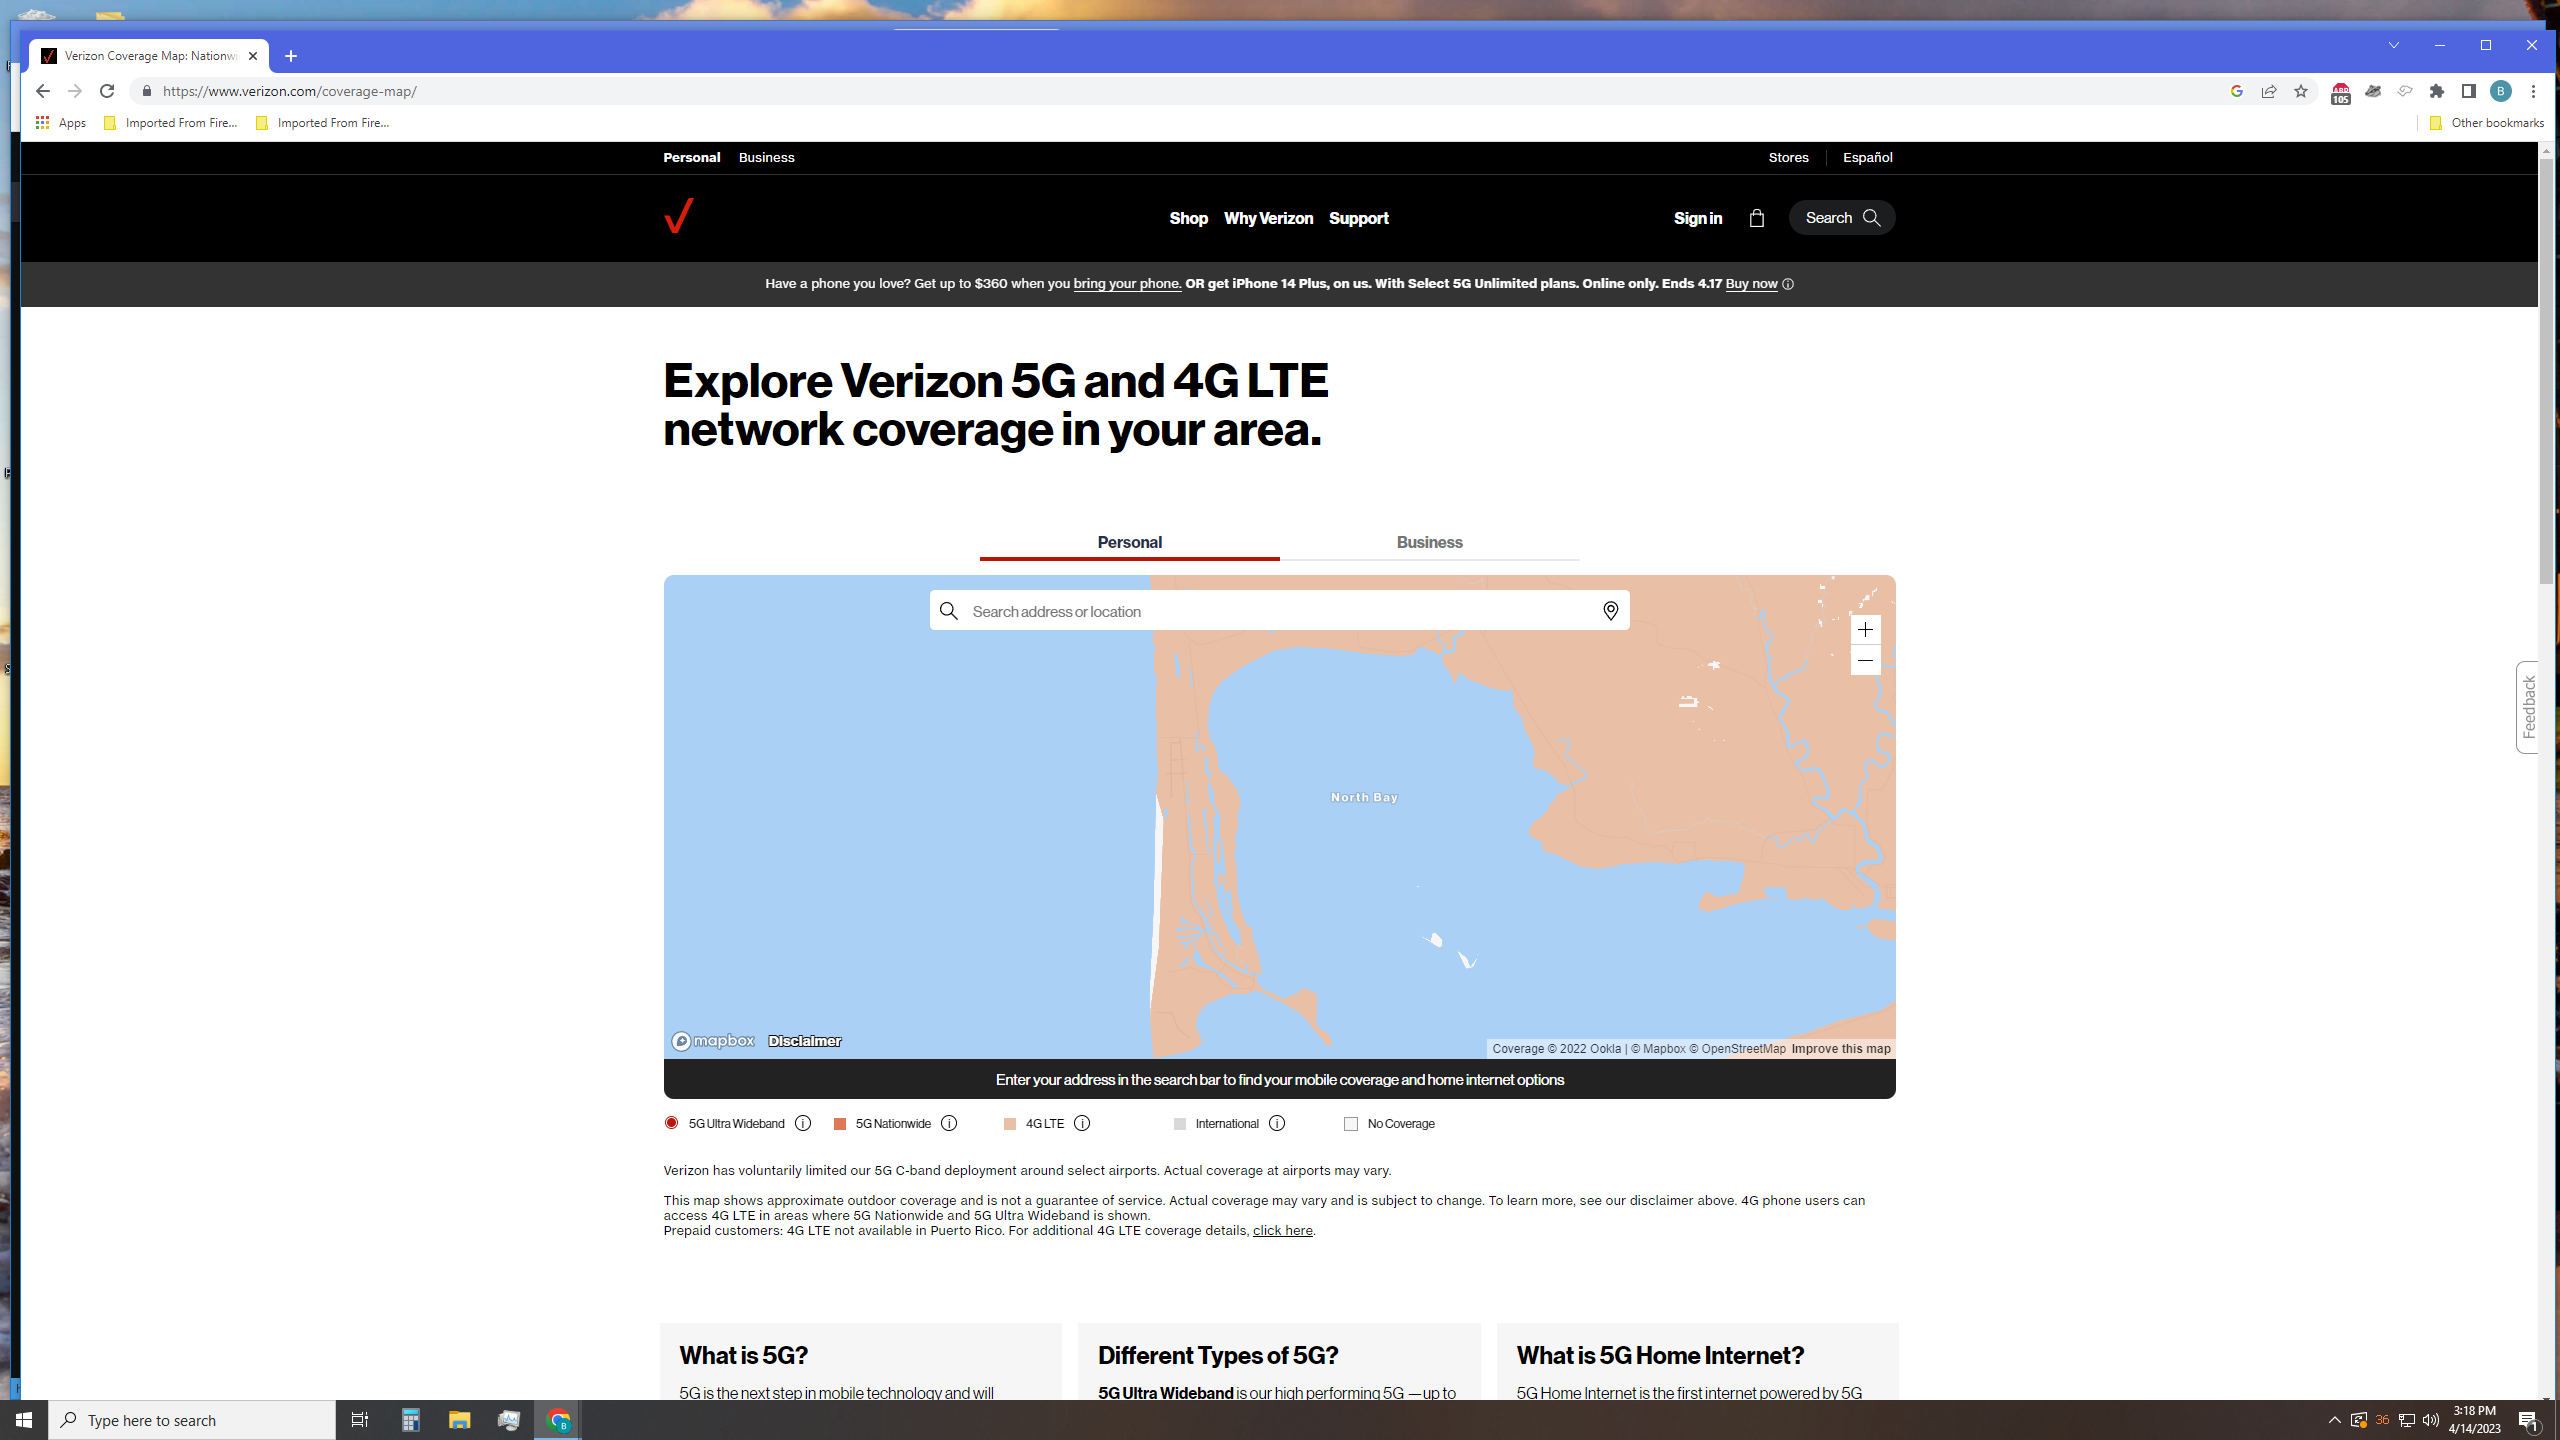Image resolution: width=2560 pixels, height=1440 pixels.
Task: Reload the Verizon coverage page
Action: tap(107, 91)
